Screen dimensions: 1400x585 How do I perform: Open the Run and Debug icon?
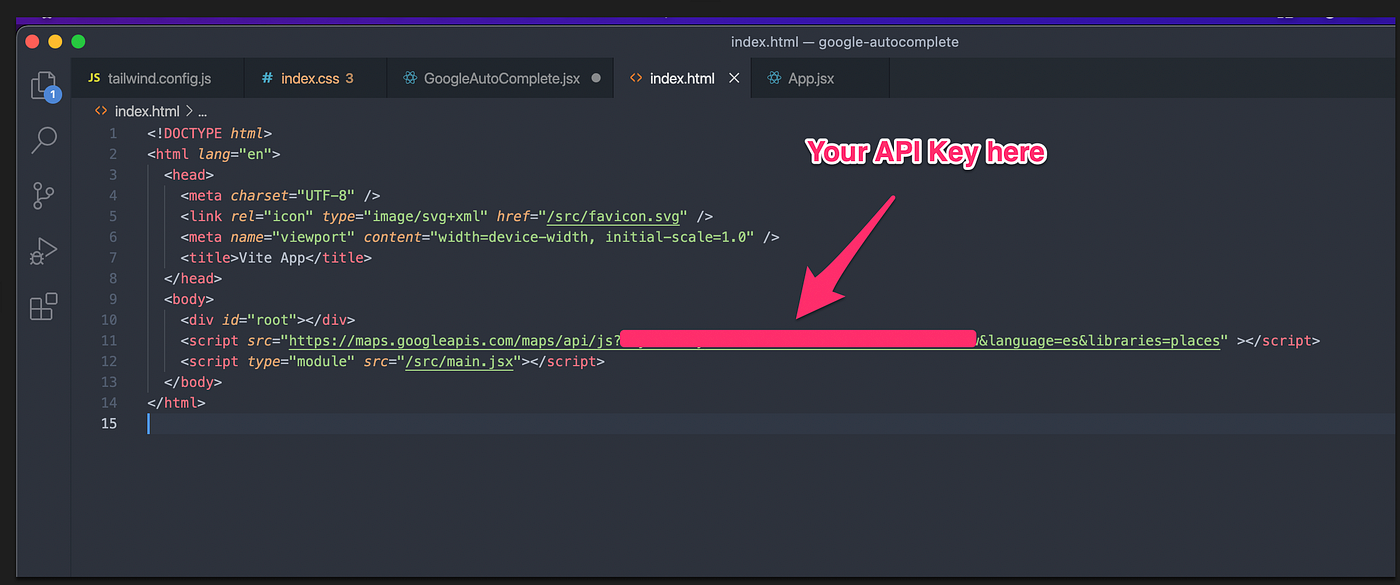pyautogui.click(x=43, y=251)
